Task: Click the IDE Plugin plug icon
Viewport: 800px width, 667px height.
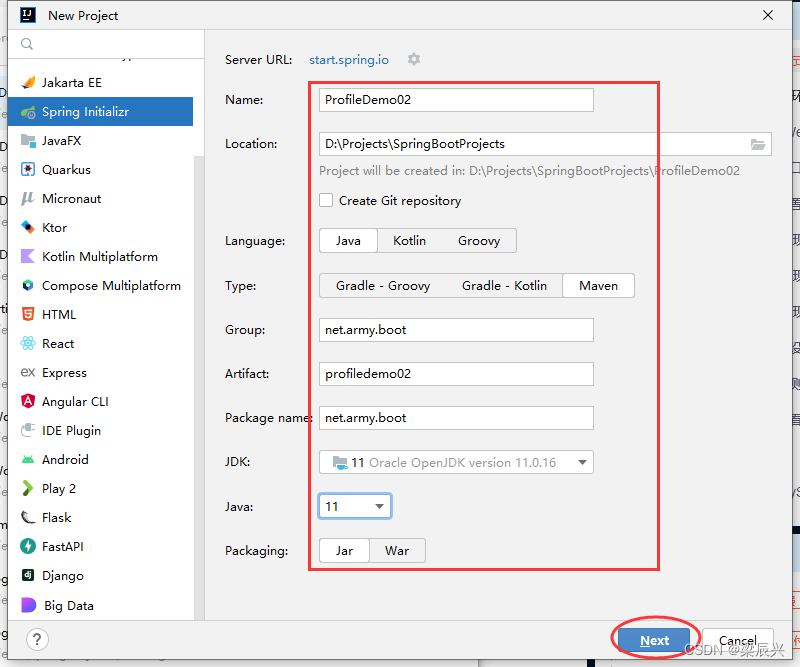Action: pyautogui.click(x=29, y=430)
